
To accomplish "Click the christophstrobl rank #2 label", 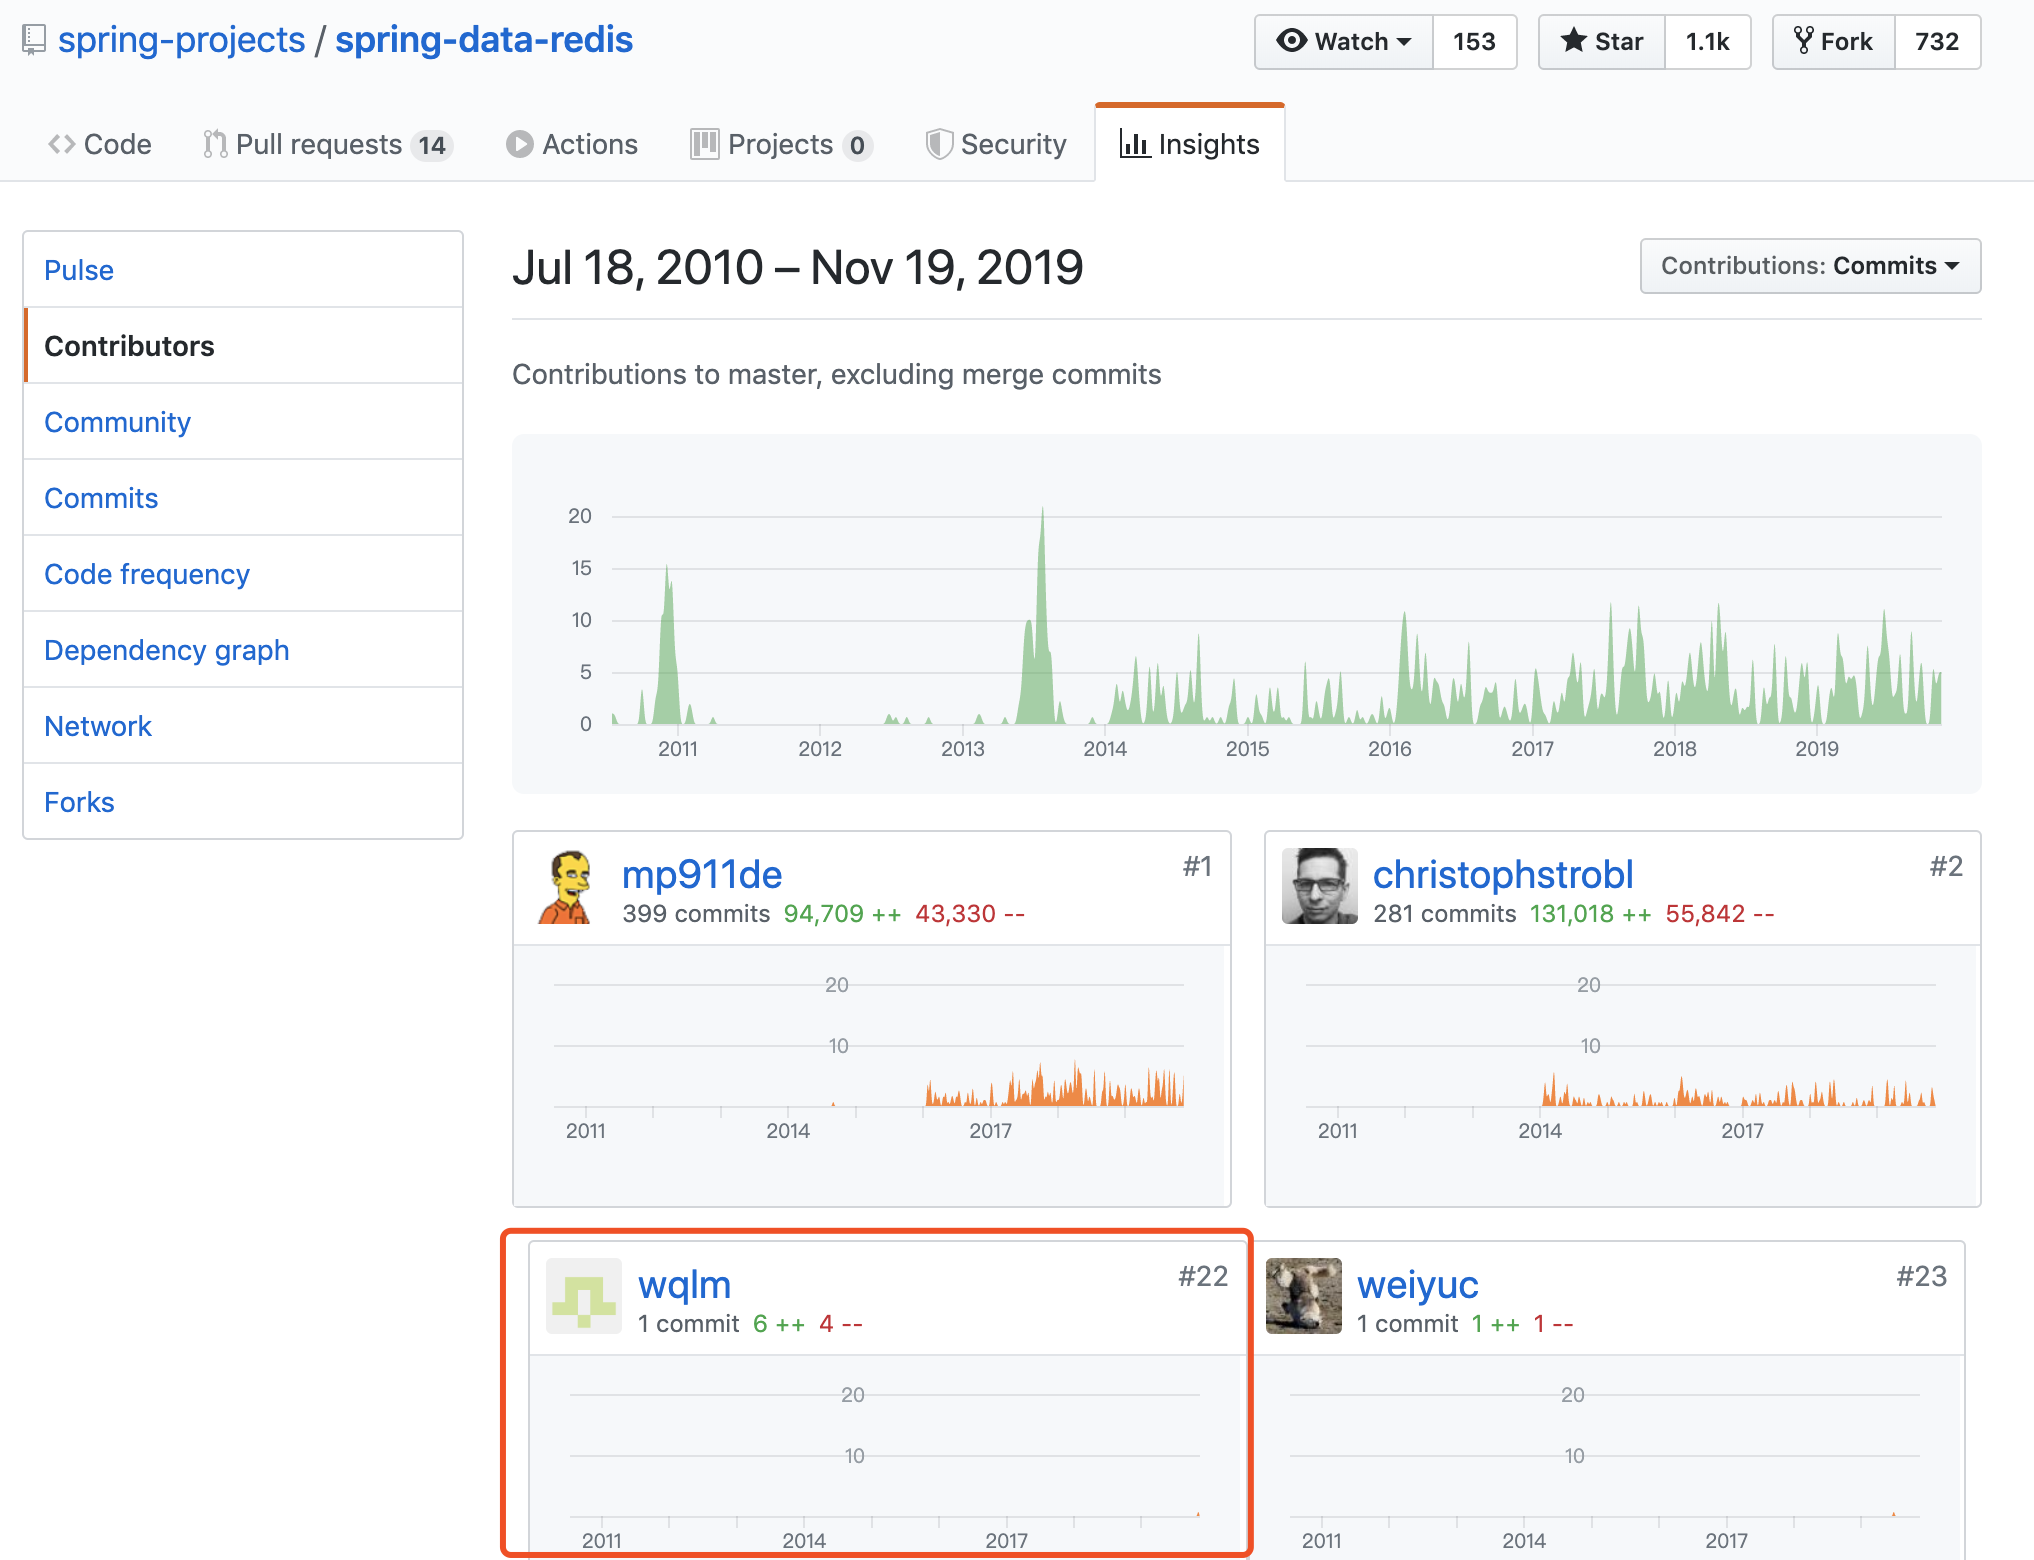I will [x=1946, y=866].
